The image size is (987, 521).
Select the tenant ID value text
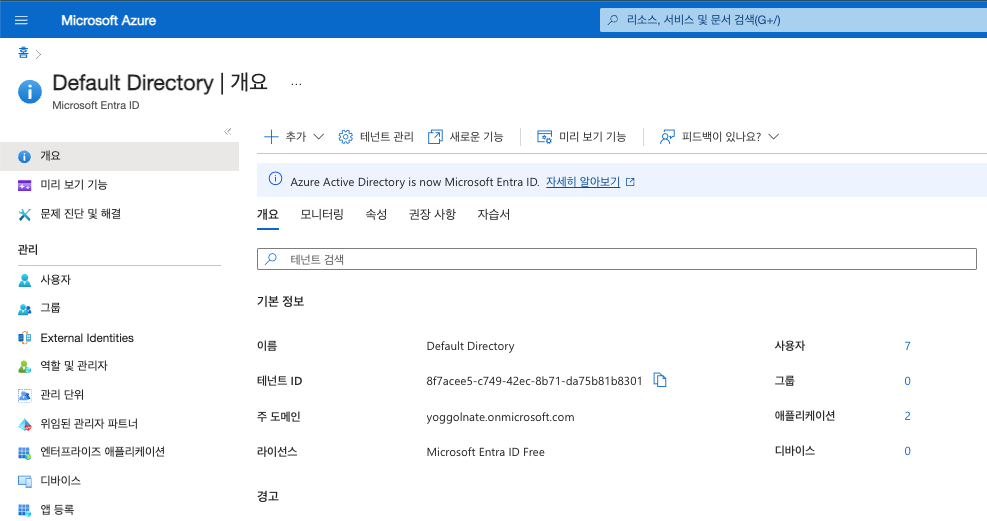tap(534, 381)
